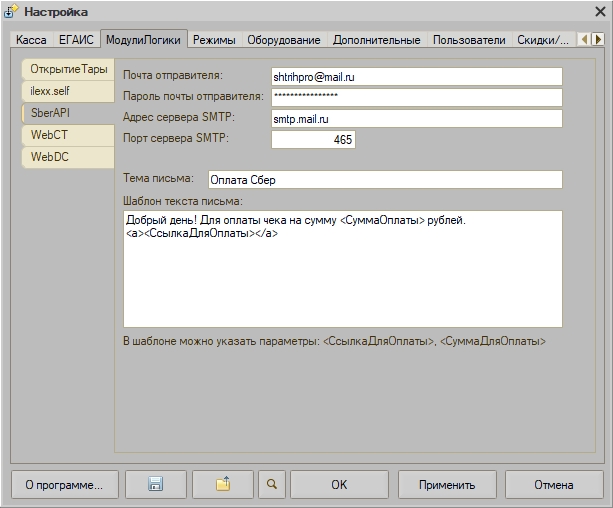Open the ЕГАИС tab
613x508 pixels.
(x=76, y=40)
